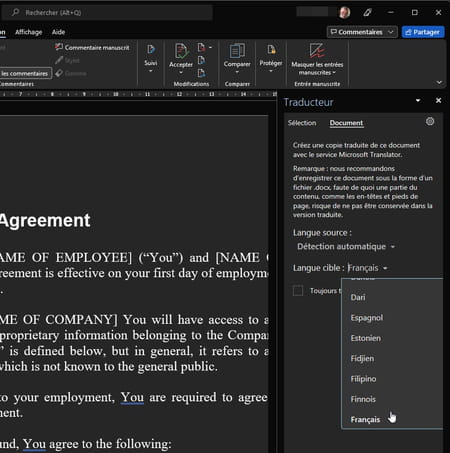Select the Stylet pen tool
This screenshot has height=453, width=450.
pos(59,60)
